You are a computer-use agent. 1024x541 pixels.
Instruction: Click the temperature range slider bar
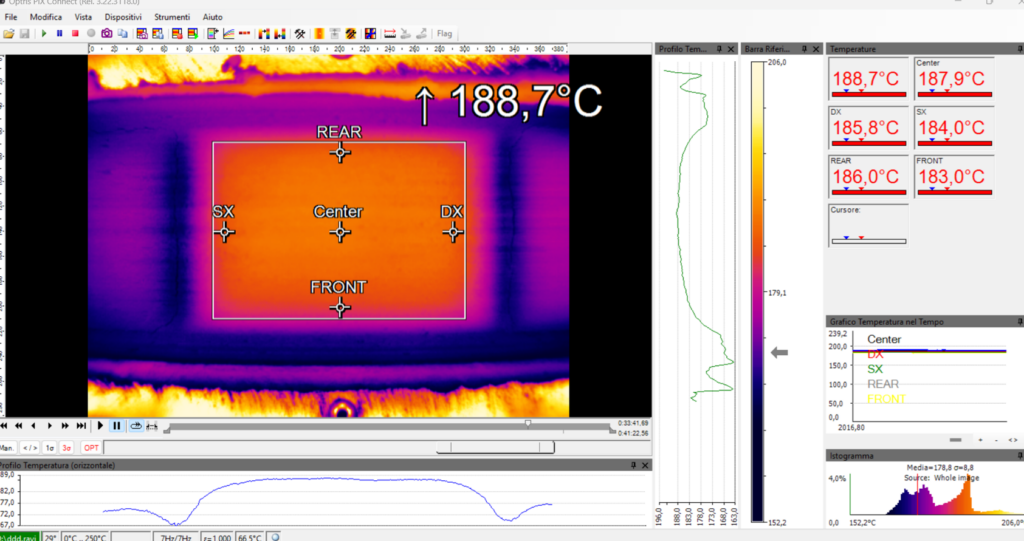tap(495, 447)
